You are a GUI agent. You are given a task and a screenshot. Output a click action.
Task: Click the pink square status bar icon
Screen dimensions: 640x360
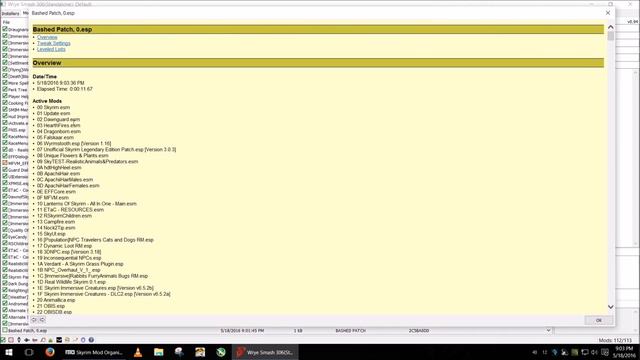(x=11, y=340)
